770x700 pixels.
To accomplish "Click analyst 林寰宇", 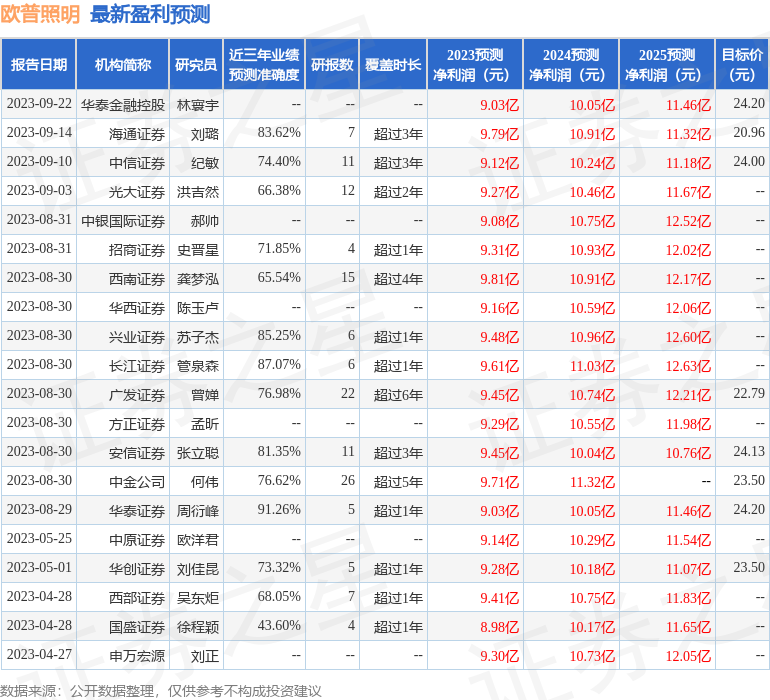I will (x=198, y=105).
